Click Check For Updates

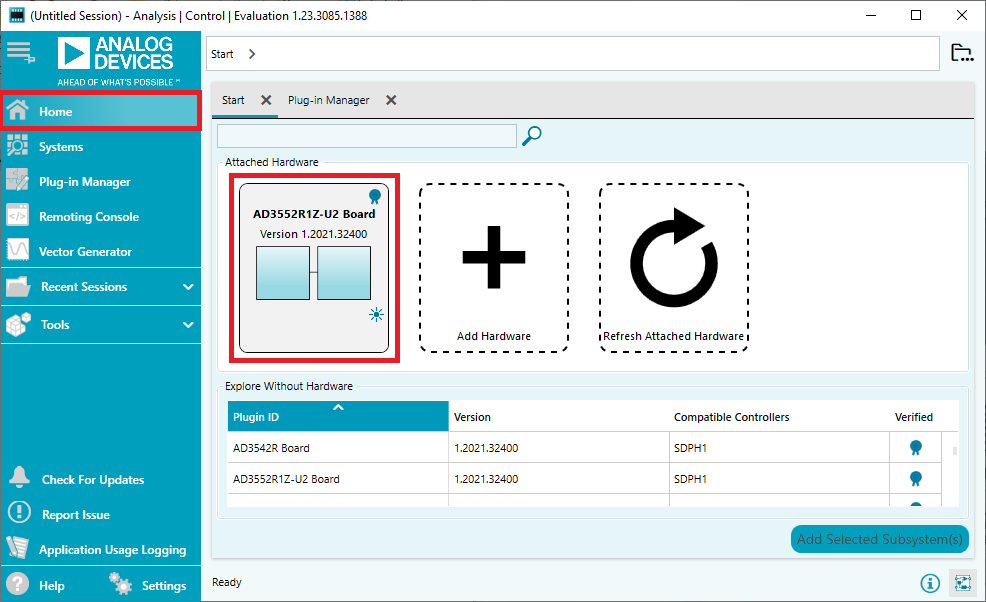pos(92,480)
